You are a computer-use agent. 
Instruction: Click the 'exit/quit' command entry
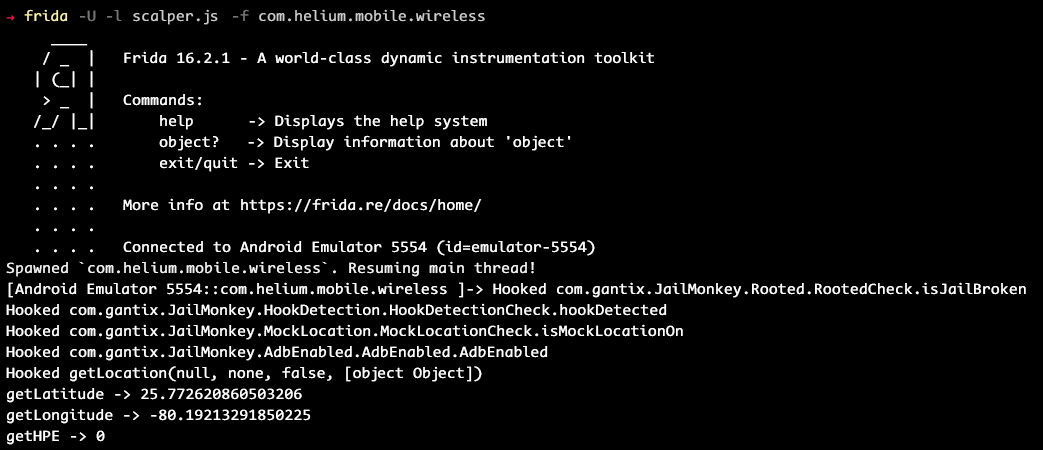coord(198,163)
